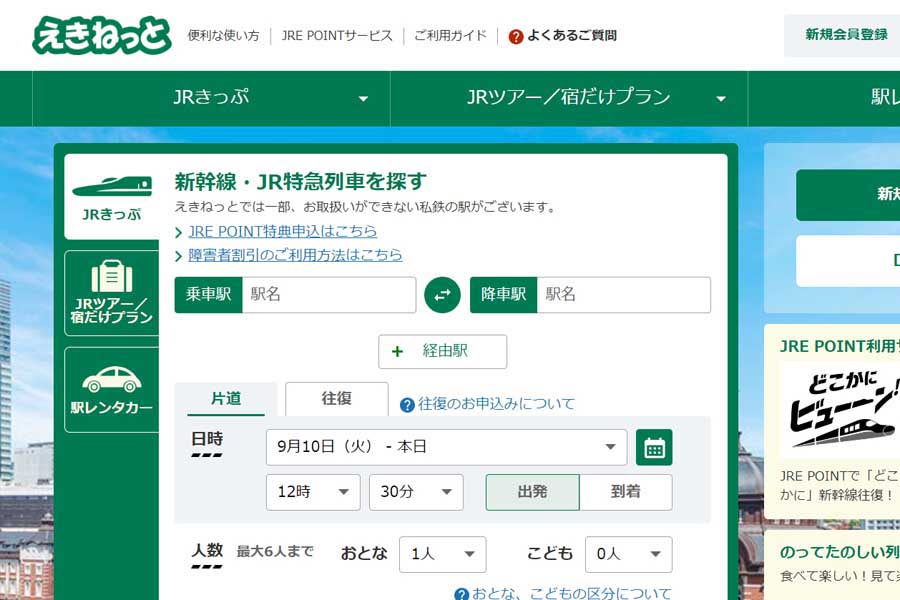The height and width of the screenshot is (600, 900).
Task: Open help icon for 往復のお申込みについて
Action: [x=405, y=401]
